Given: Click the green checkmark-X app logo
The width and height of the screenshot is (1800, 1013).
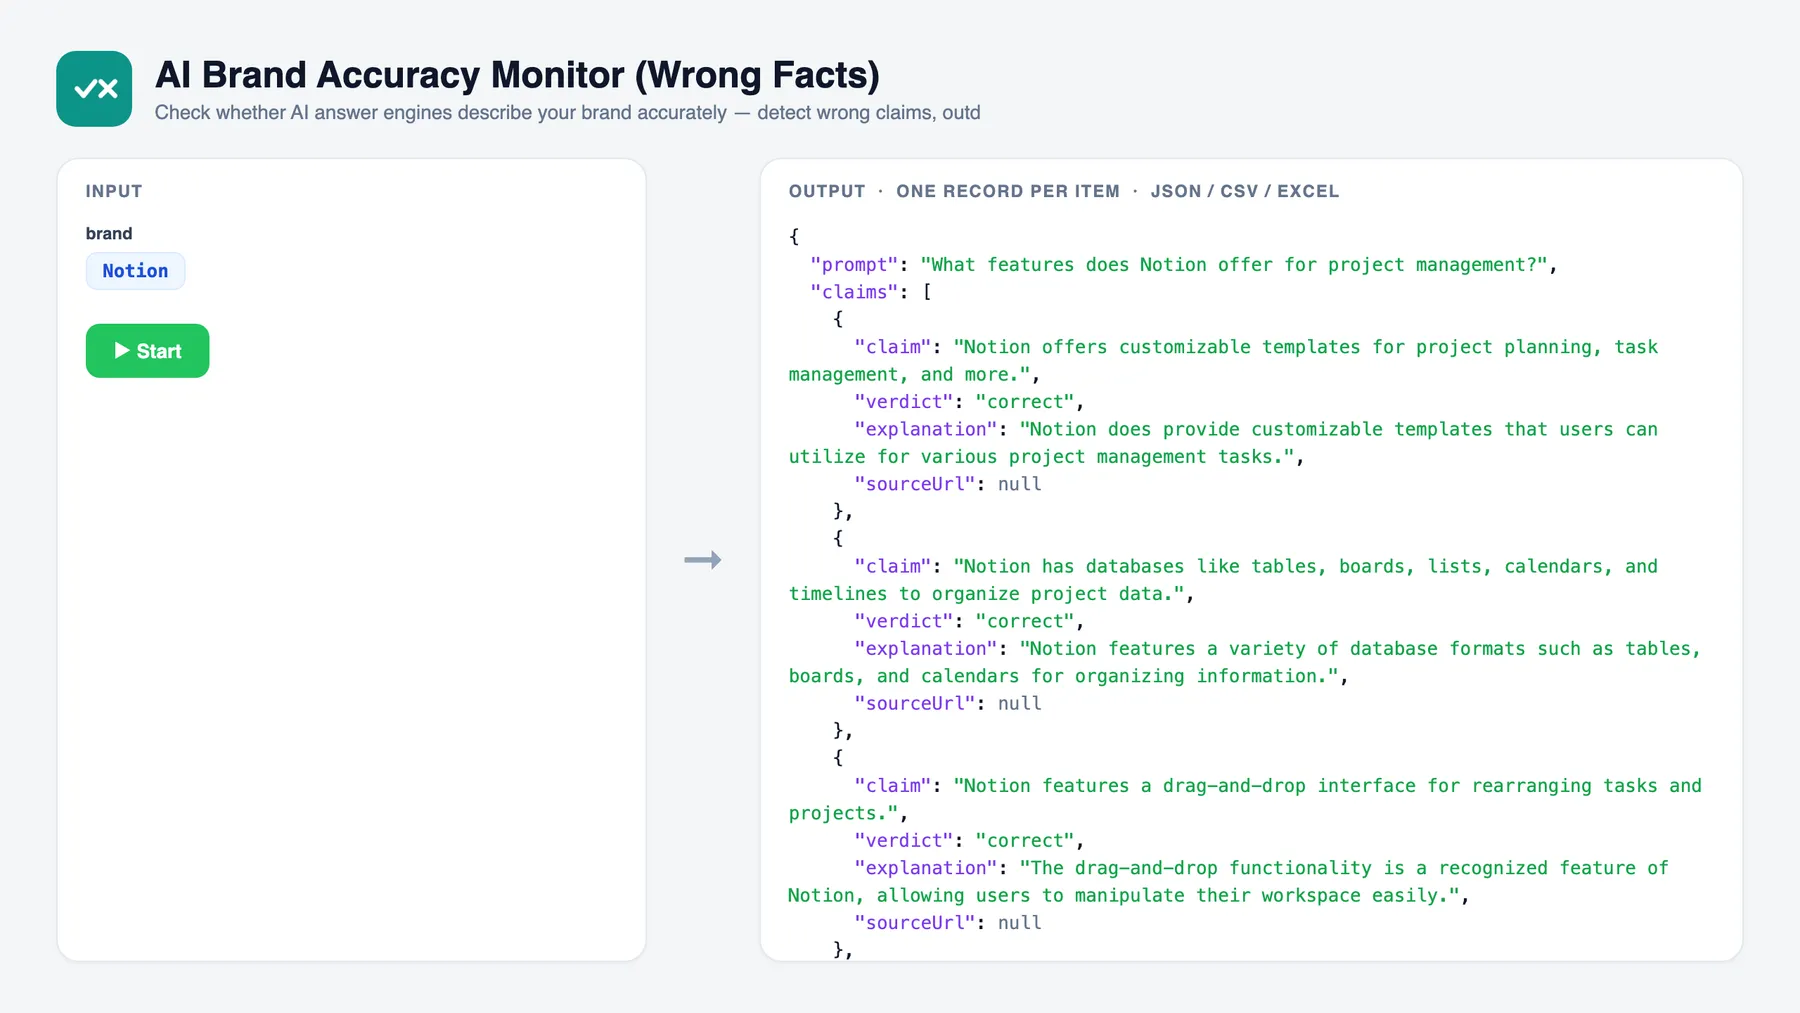Looking at the screenshot, I should click(x=94, y=89).
